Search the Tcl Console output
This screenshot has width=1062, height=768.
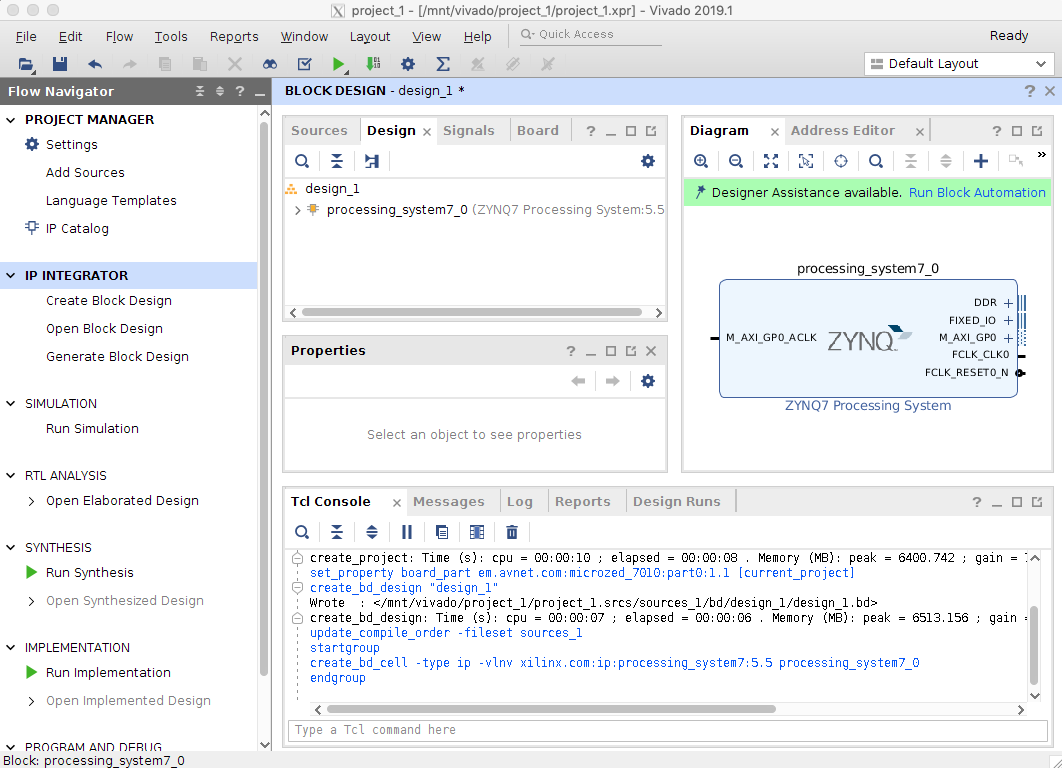(x=302, y=532)
